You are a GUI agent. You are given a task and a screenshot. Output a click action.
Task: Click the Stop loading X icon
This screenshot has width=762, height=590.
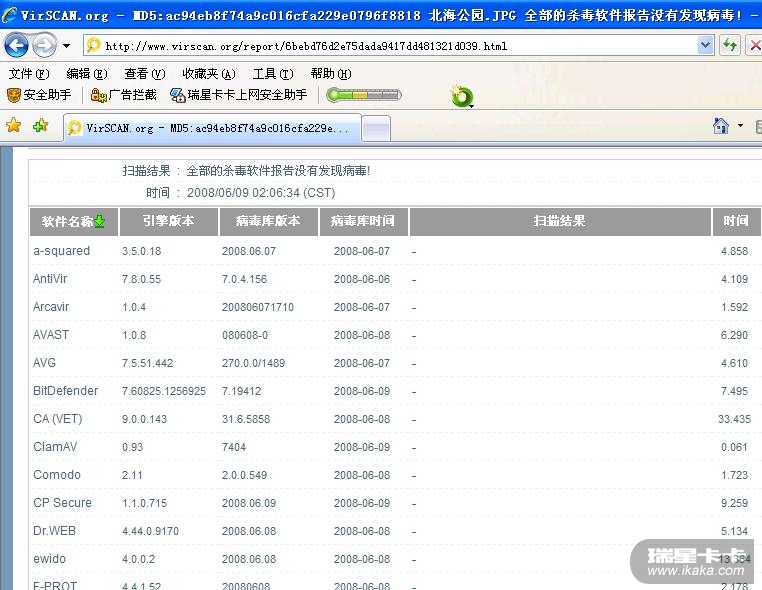(755, 46)
